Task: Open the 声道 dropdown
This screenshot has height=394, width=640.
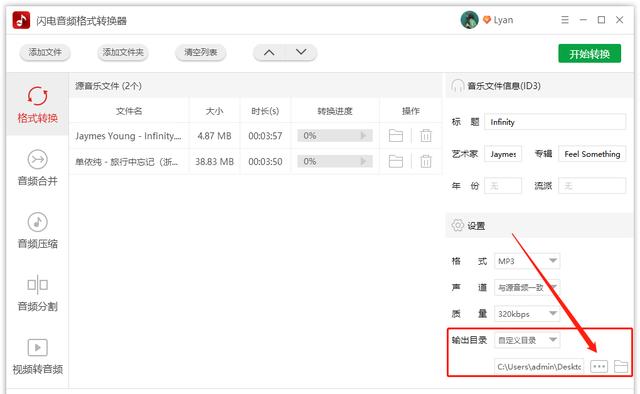Action: tap(527, 287)
